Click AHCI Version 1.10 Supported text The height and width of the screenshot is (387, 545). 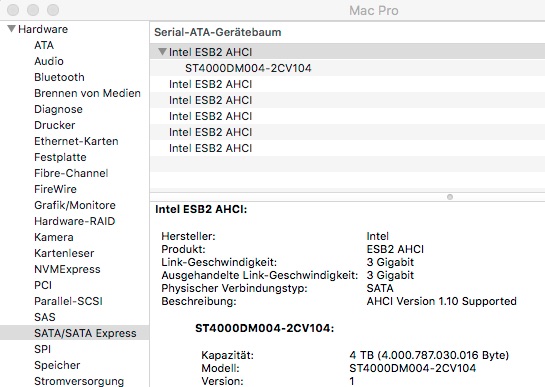tap(441, 301)
